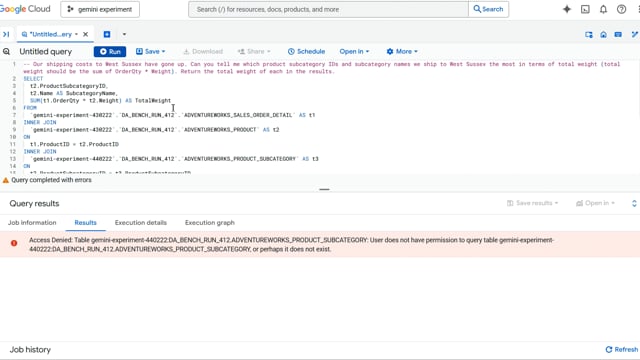Open the More settings menu

pyautogui.click(x=402, y=51)
